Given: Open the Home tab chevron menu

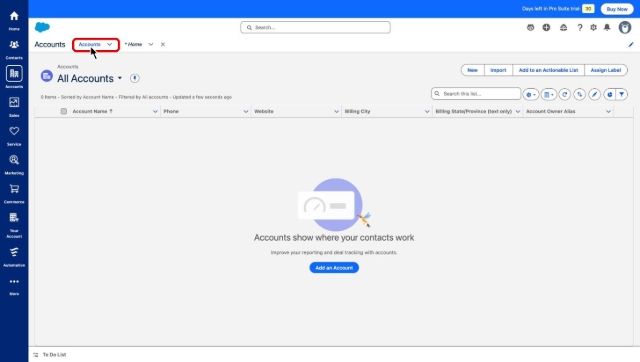Looking at the screenshot, I should [151, 44].
